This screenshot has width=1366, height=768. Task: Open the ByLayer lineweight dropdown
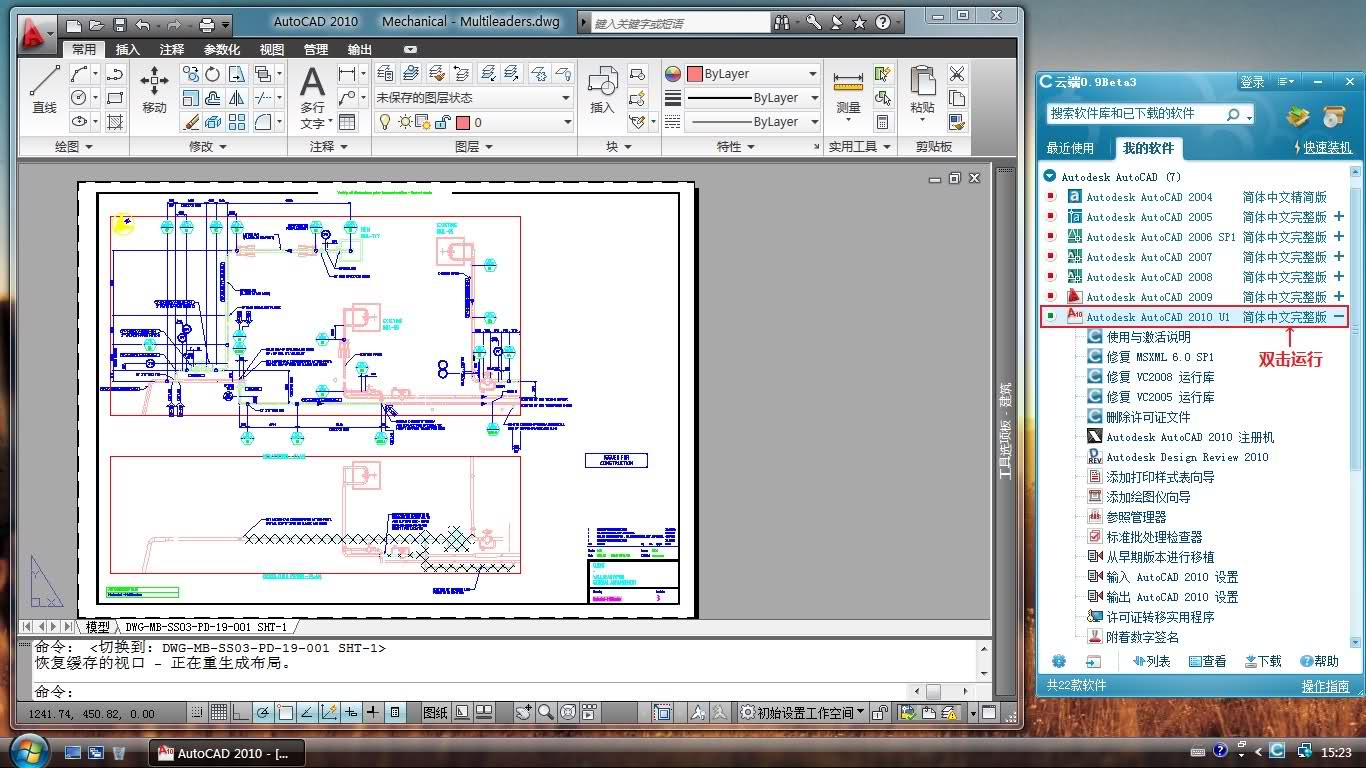pyautogui.click(x=752, y=98)
